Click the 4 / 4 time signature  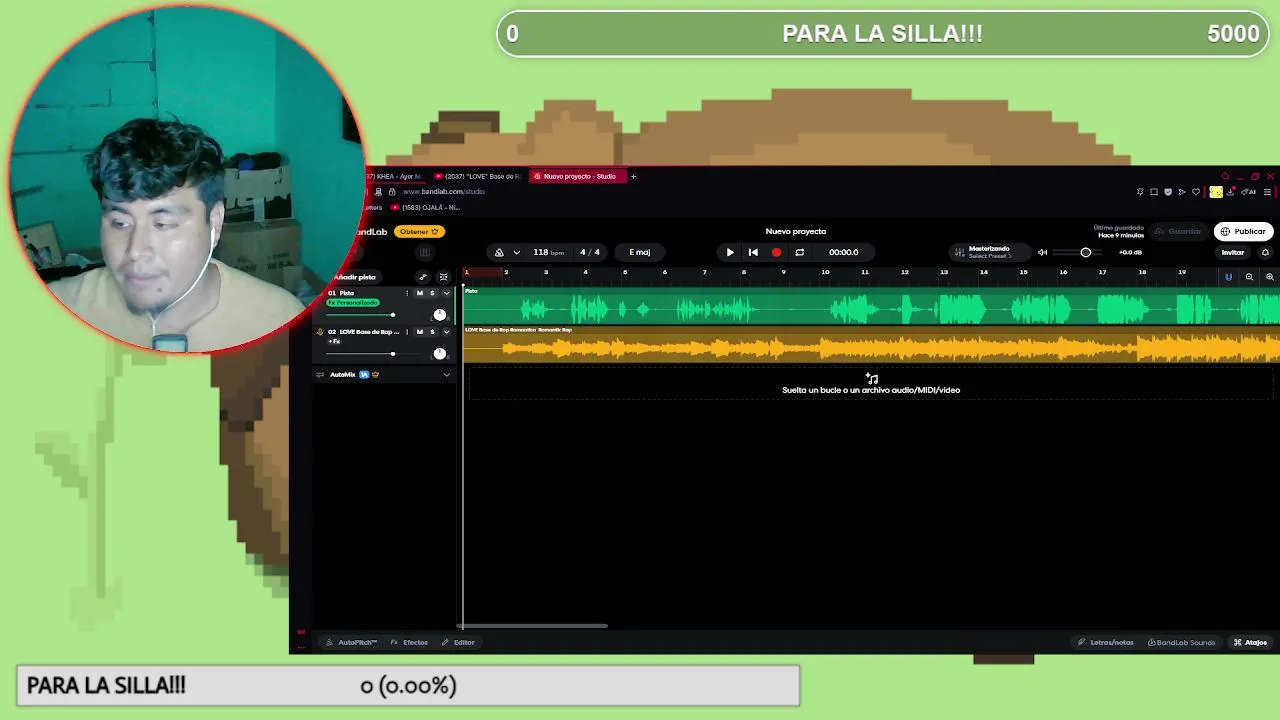[x=590, y=252]
